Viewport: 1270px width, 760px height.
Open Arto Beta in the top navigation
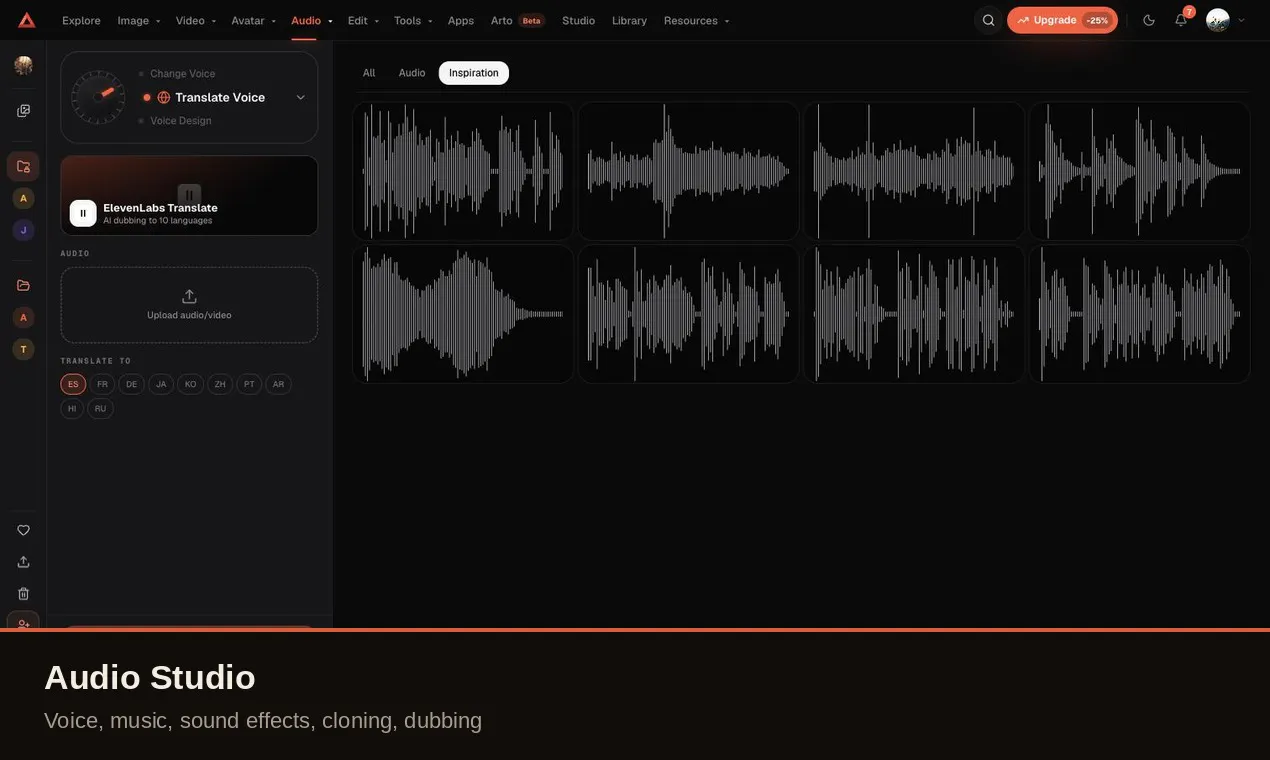click(x=517, y=20)
